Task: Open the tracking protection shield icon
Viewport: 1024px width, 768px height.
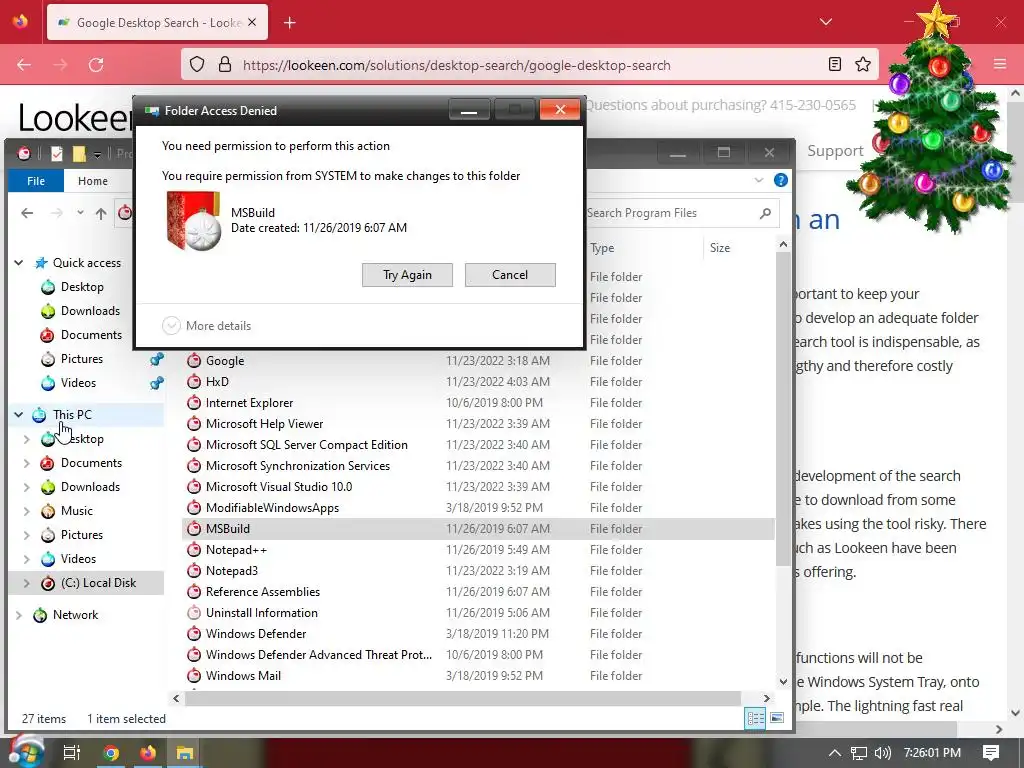Action: 197,65
